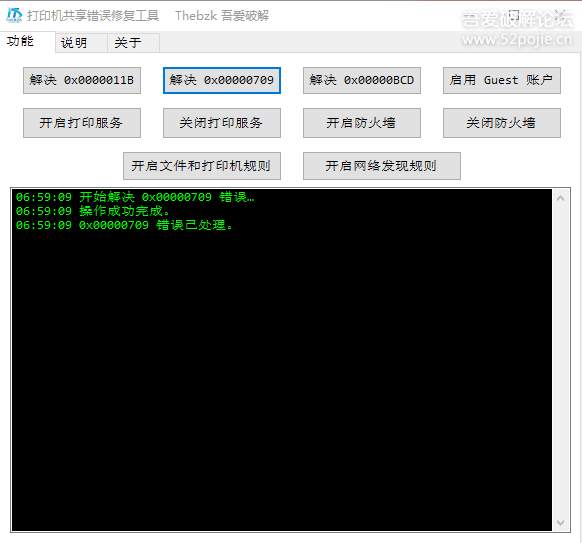Click inside the black log output area
This screenshot has height=543, width=582.
tap(282, 371)
